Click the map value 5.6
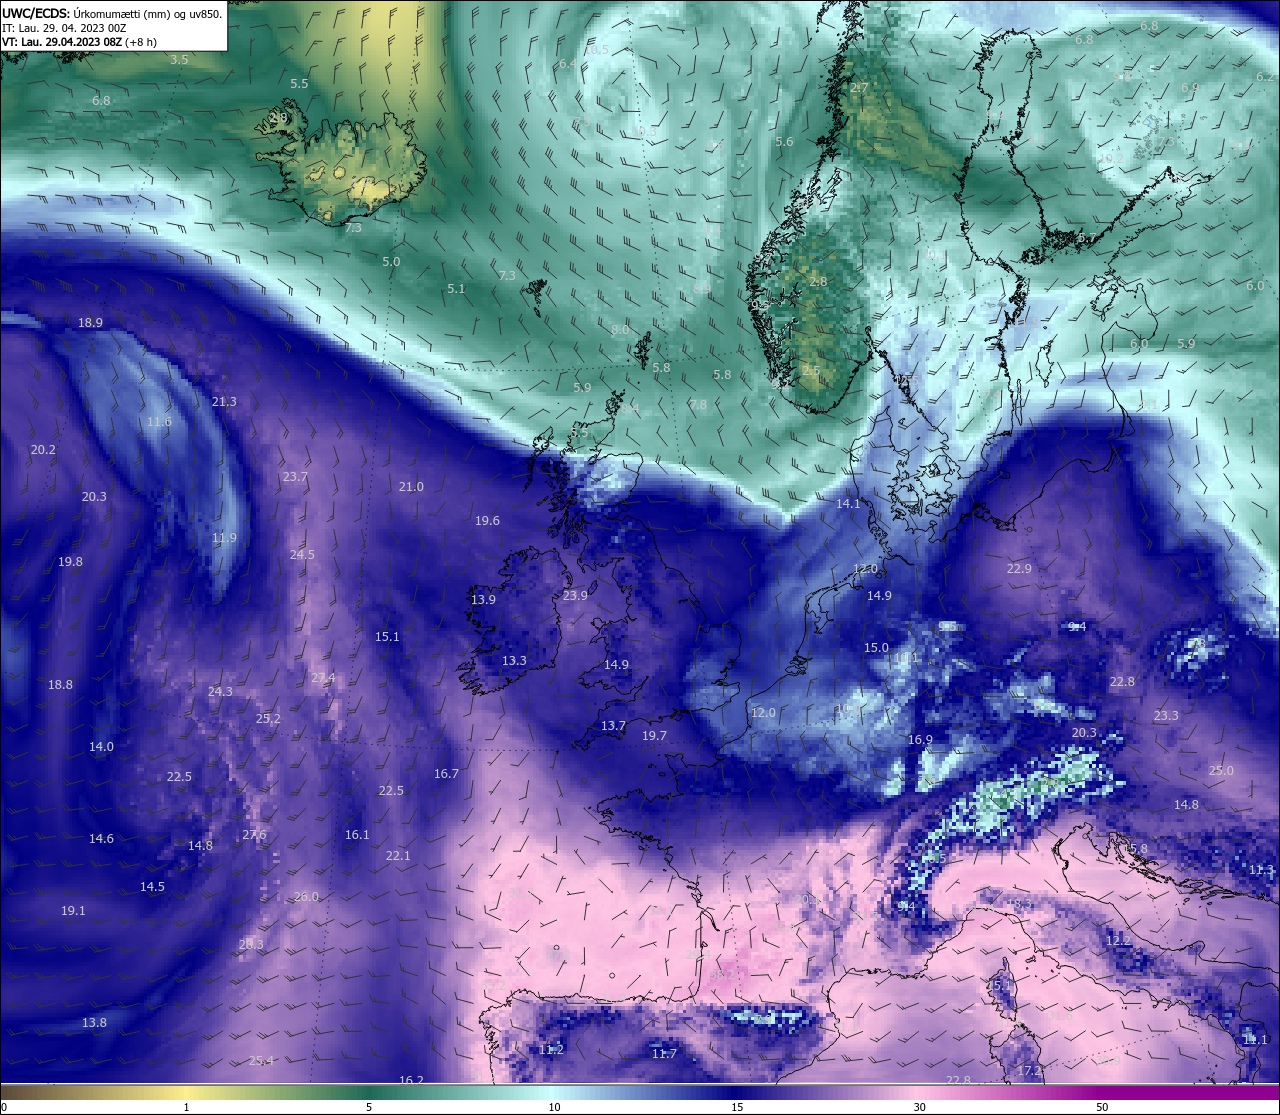1280x1115 pixels. point(784,142)
